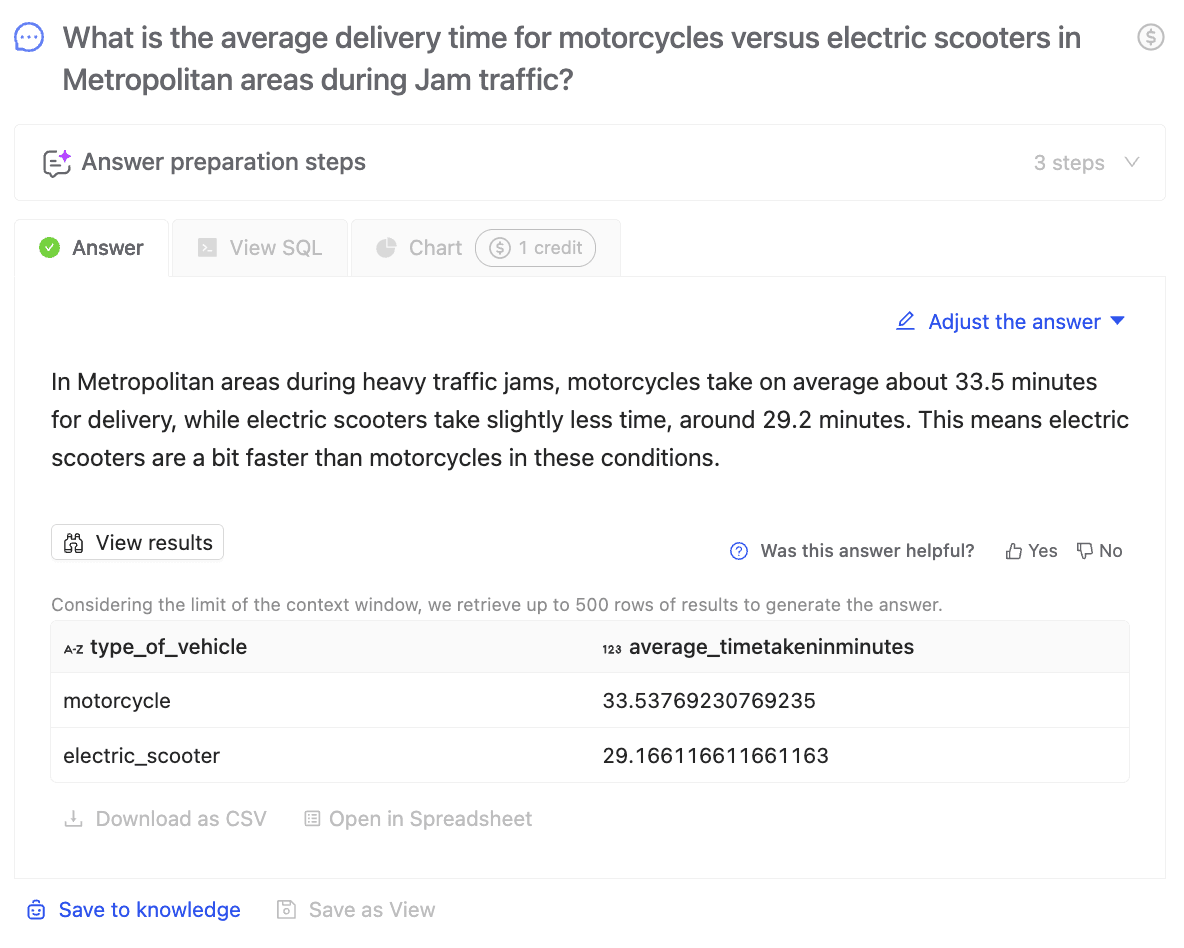Open the View SQL tab
Viewport: 1184px width, 948px height.
[260, 248]
